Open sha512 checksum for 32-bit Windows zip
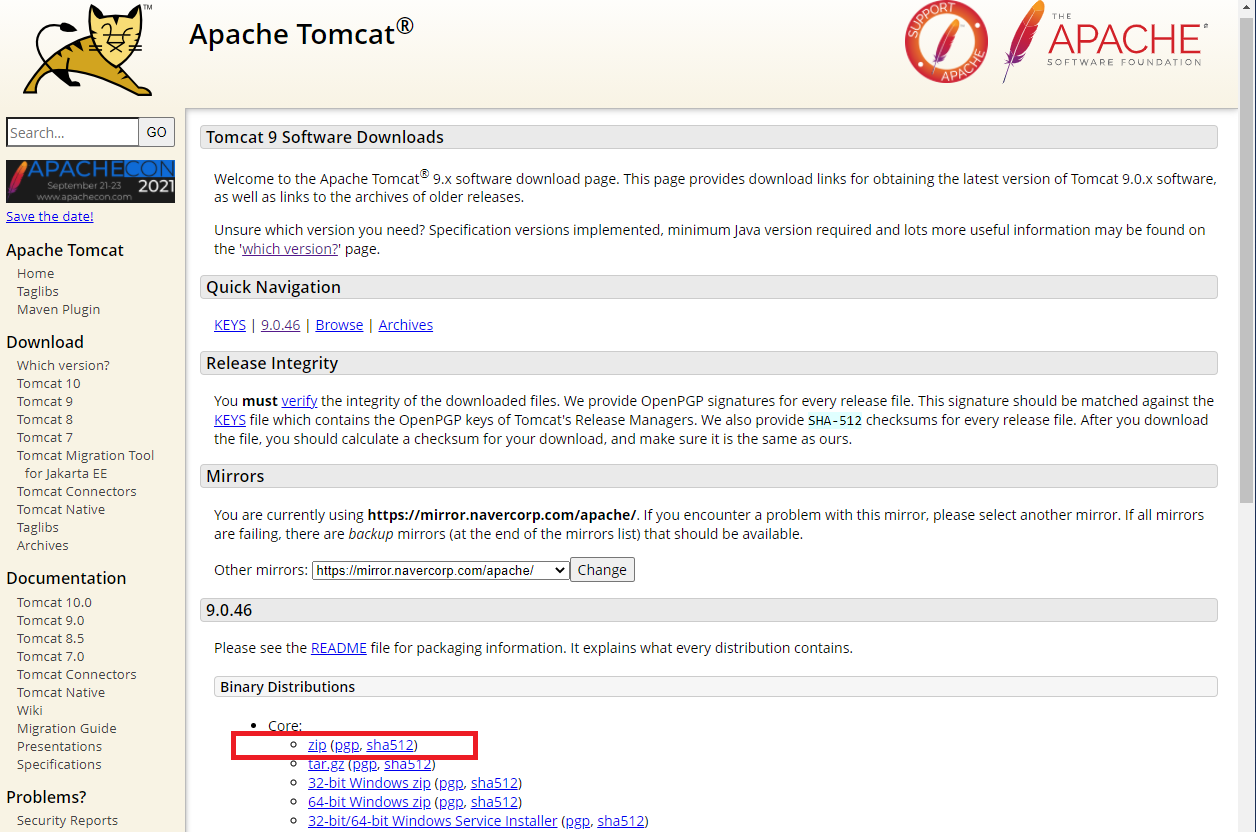Viewport: 1257px width, 834px height. point(494,783)
